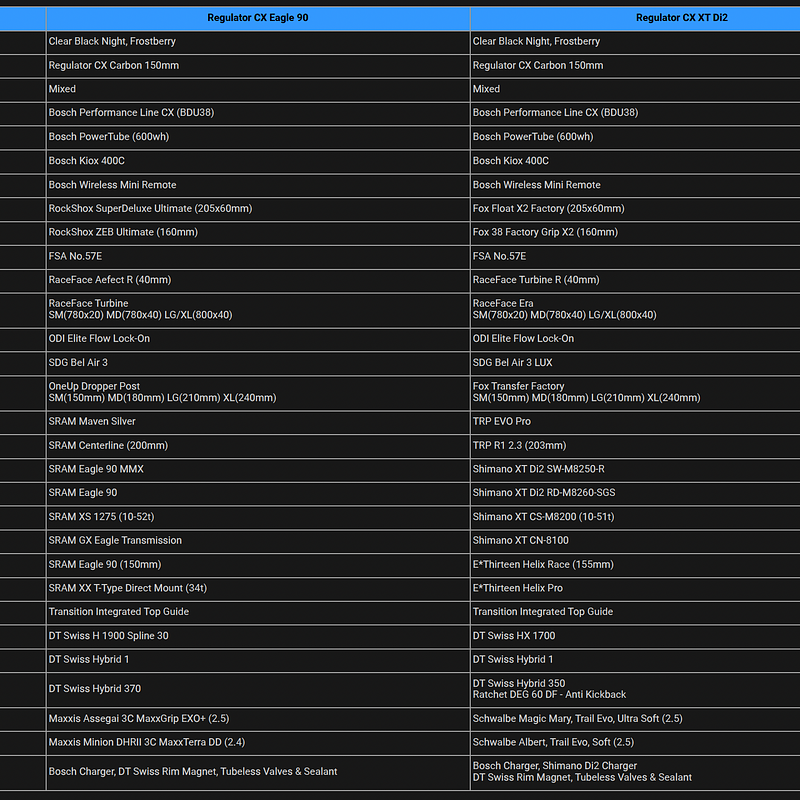800x800 pixels.
Task: Click the Bosch Charger, Shimano Di2 Charger cell
Action: coord(635,772)
